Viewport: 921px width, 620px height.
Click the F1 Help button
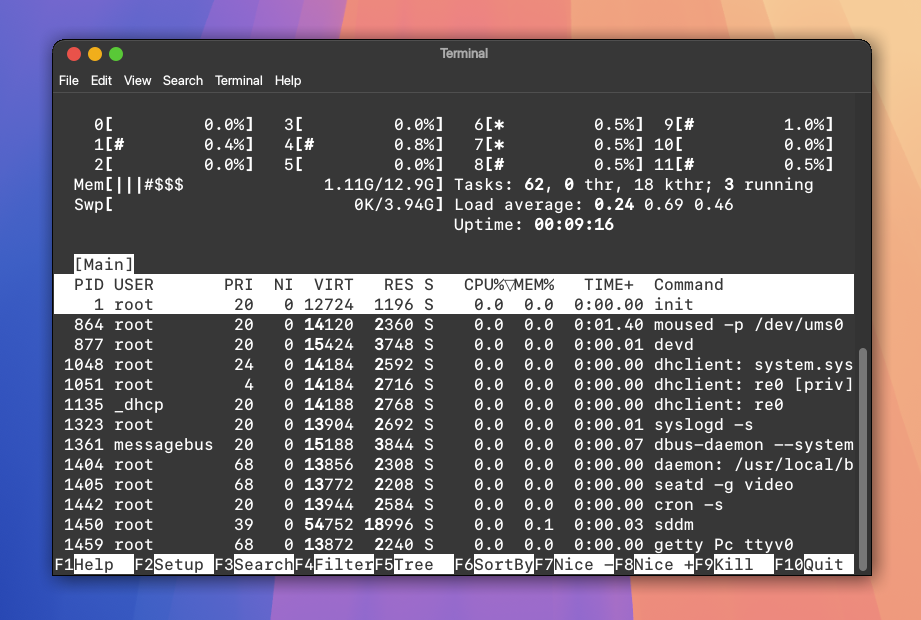coord(93,565)
